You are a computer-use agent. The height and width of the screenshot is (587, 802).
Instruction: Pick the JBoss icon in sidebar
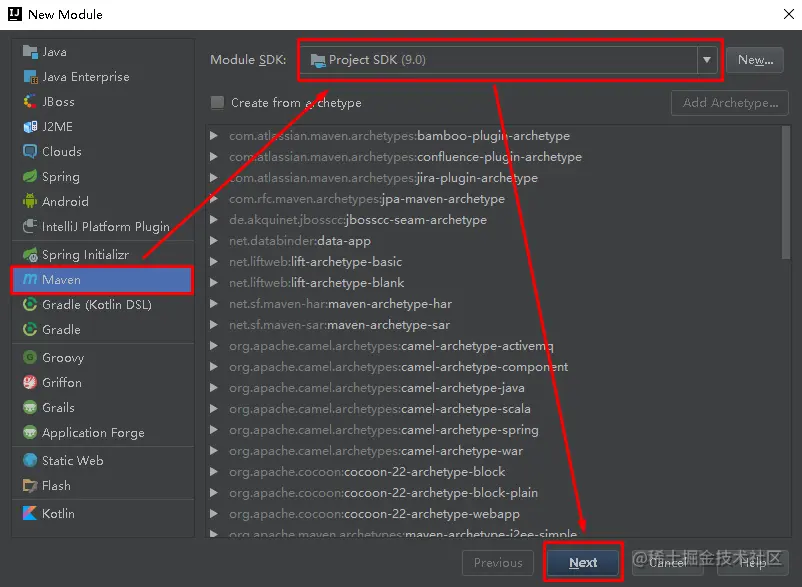pos(30,102)
